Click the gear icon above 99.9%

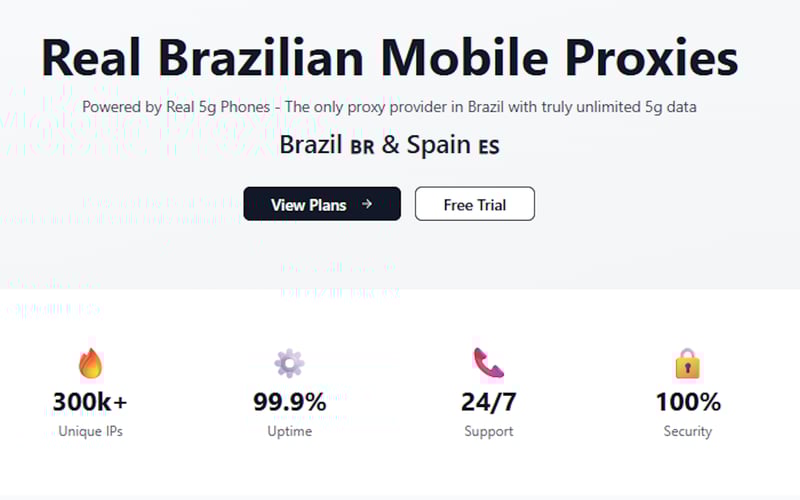pos(289,363)
